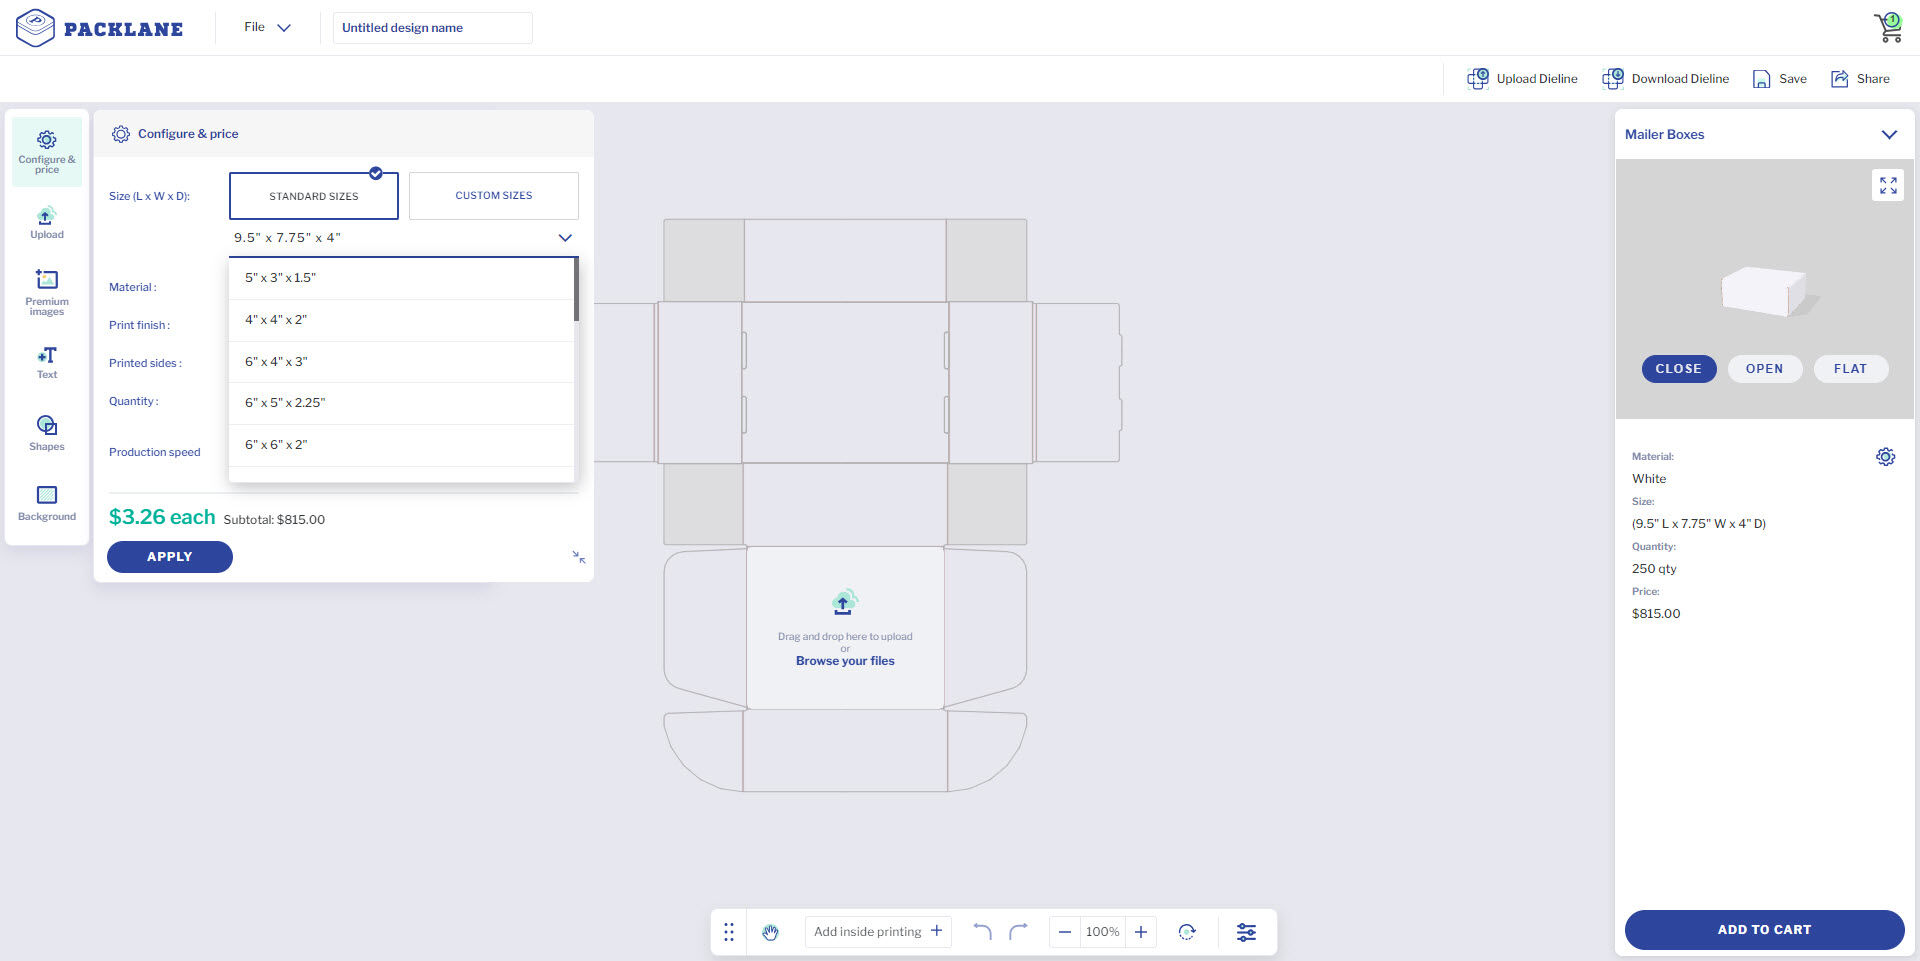
Task: Switch to Custom Sizes option
Action: tap(493, 196)
